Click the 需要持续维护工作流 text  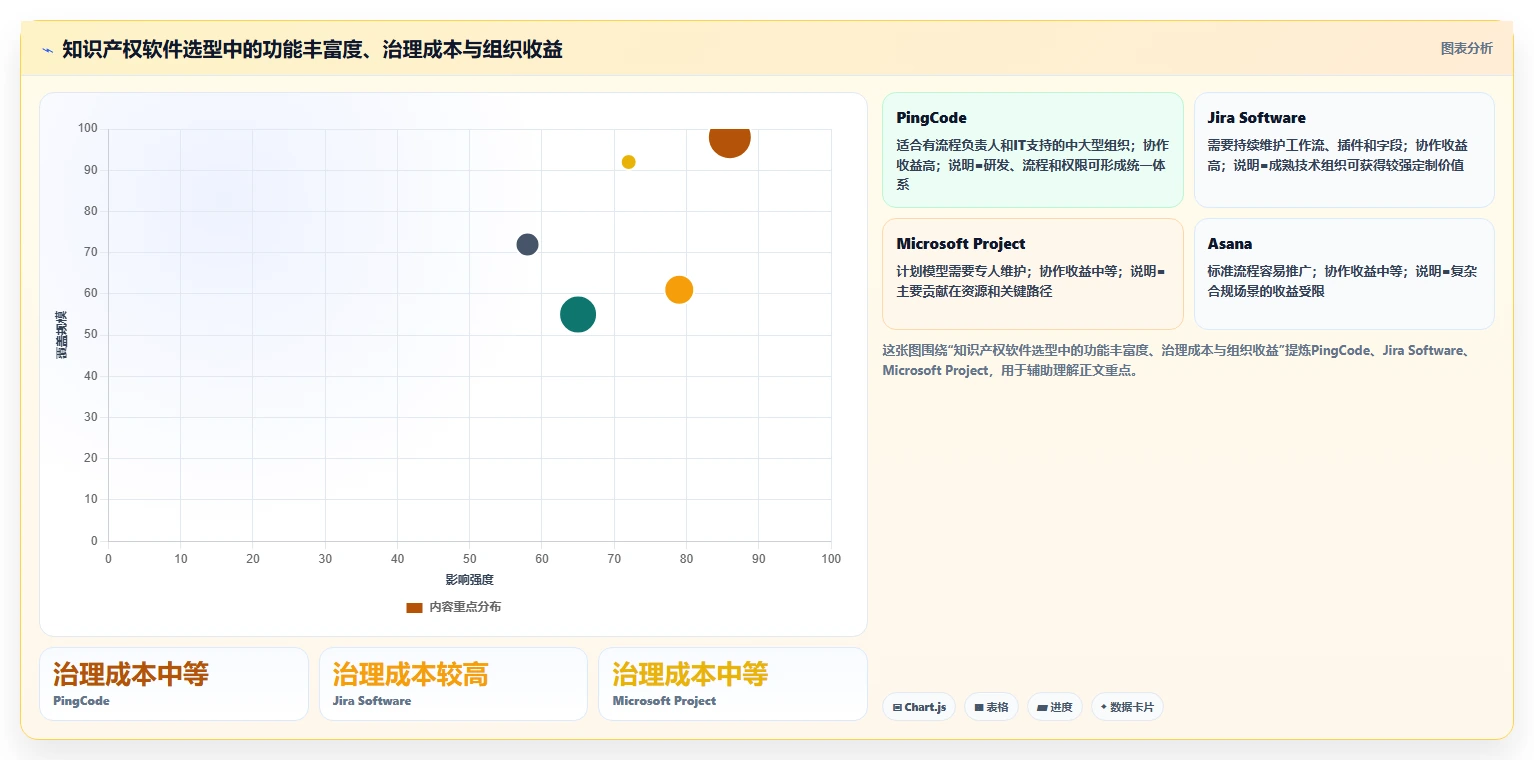coord(1265,145)
